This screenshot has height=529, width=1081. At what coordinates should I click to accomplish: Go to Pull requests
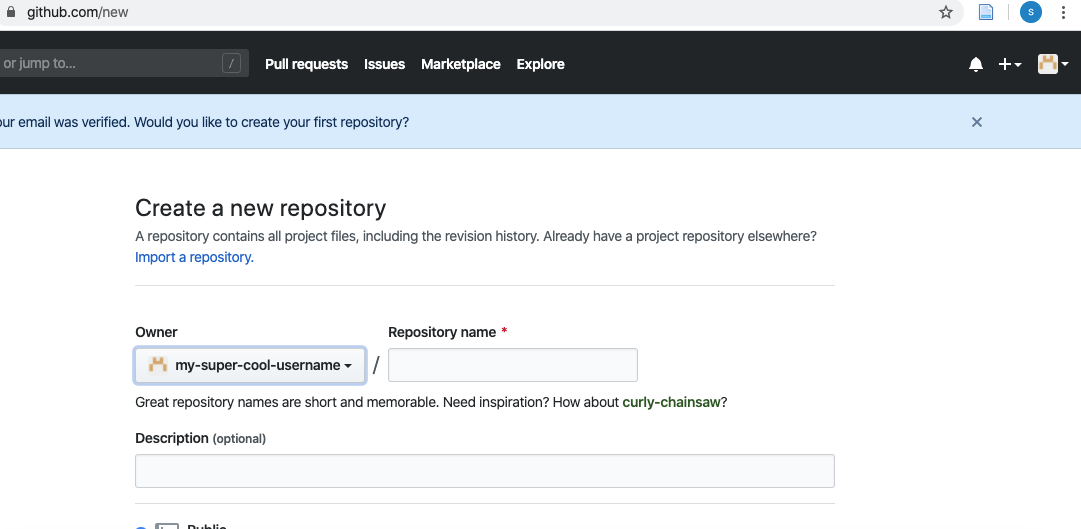(306, 64)
